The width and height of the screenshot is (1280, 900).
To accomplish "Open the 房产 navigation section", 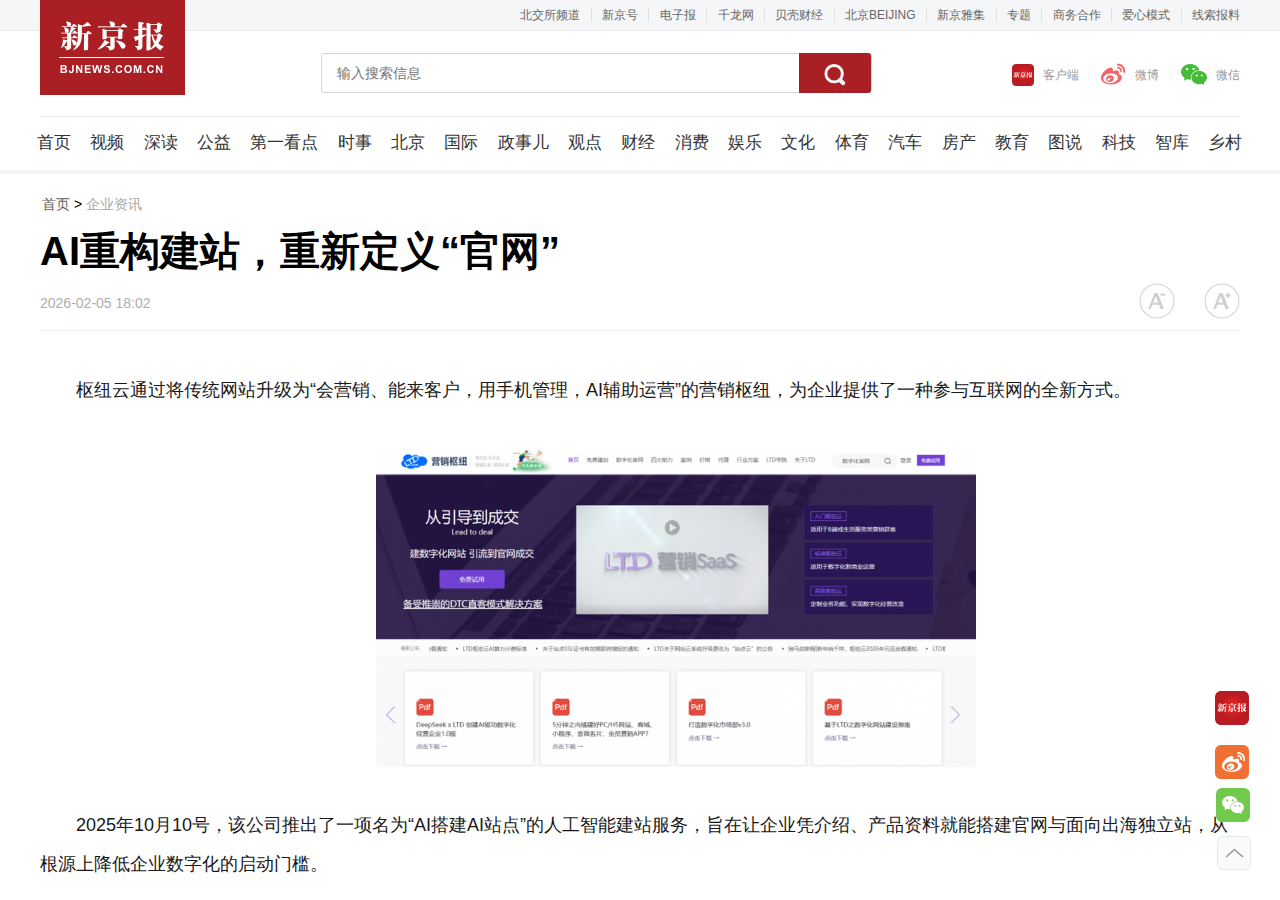I will (x=959, y=143).
